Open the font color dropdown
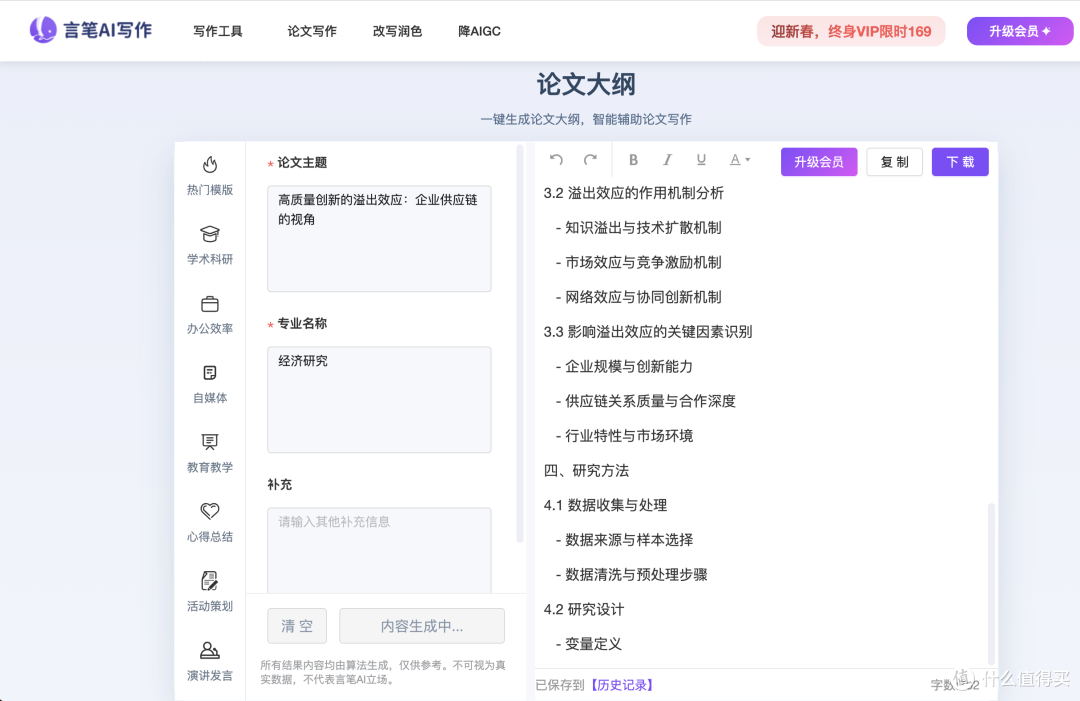Image resolution: width=1080 pixels, height=701 pixels. (740, 160)
